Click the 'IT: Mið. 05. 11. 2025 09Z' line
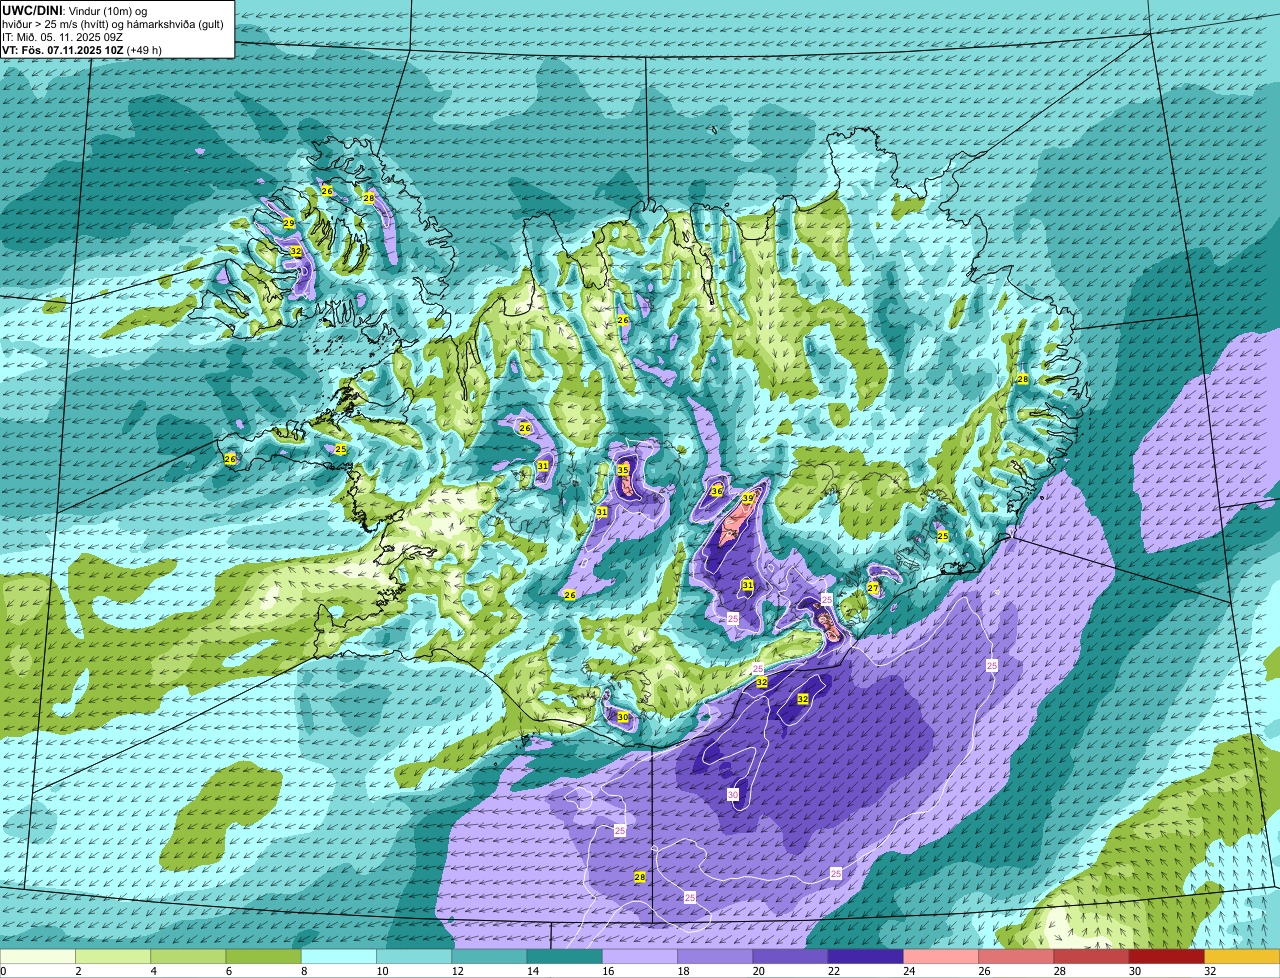 (x=62, y=37)
